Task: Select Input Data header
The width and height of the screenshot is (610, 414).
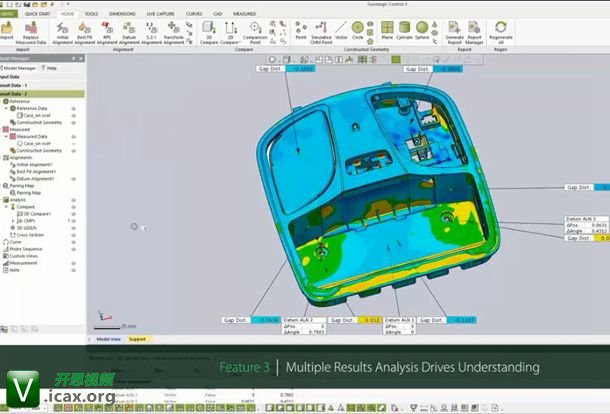Action: point(42,77)
